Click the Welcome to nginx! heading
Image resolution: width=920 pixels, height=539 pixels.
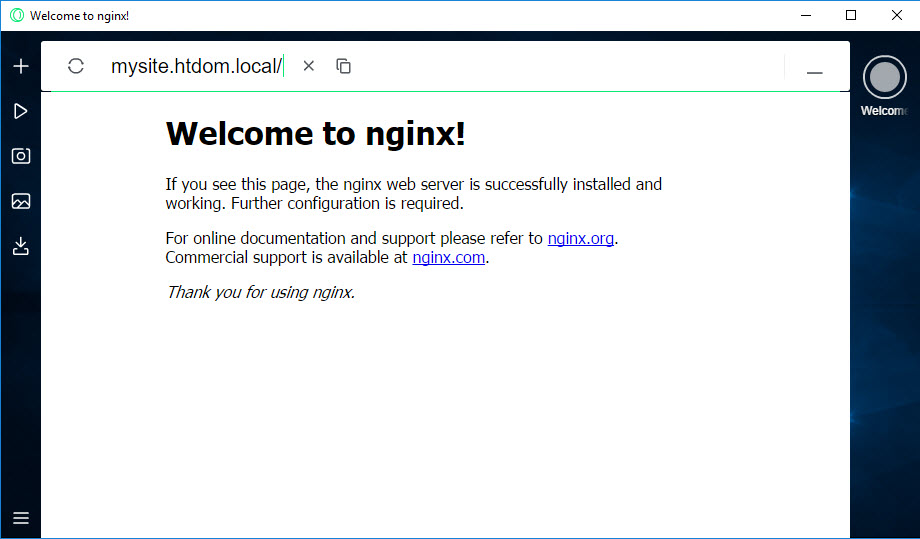tap(316, 134)
